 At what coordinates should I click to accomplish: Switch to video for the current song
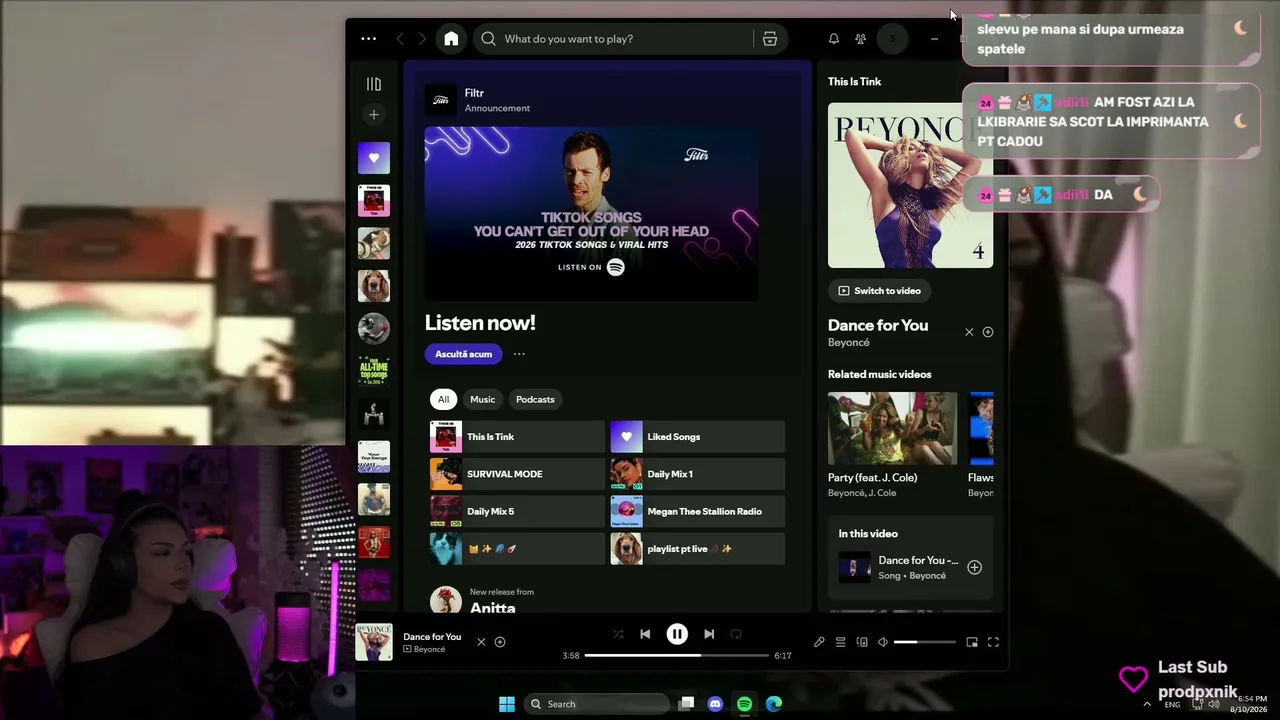tap(880, 291)
